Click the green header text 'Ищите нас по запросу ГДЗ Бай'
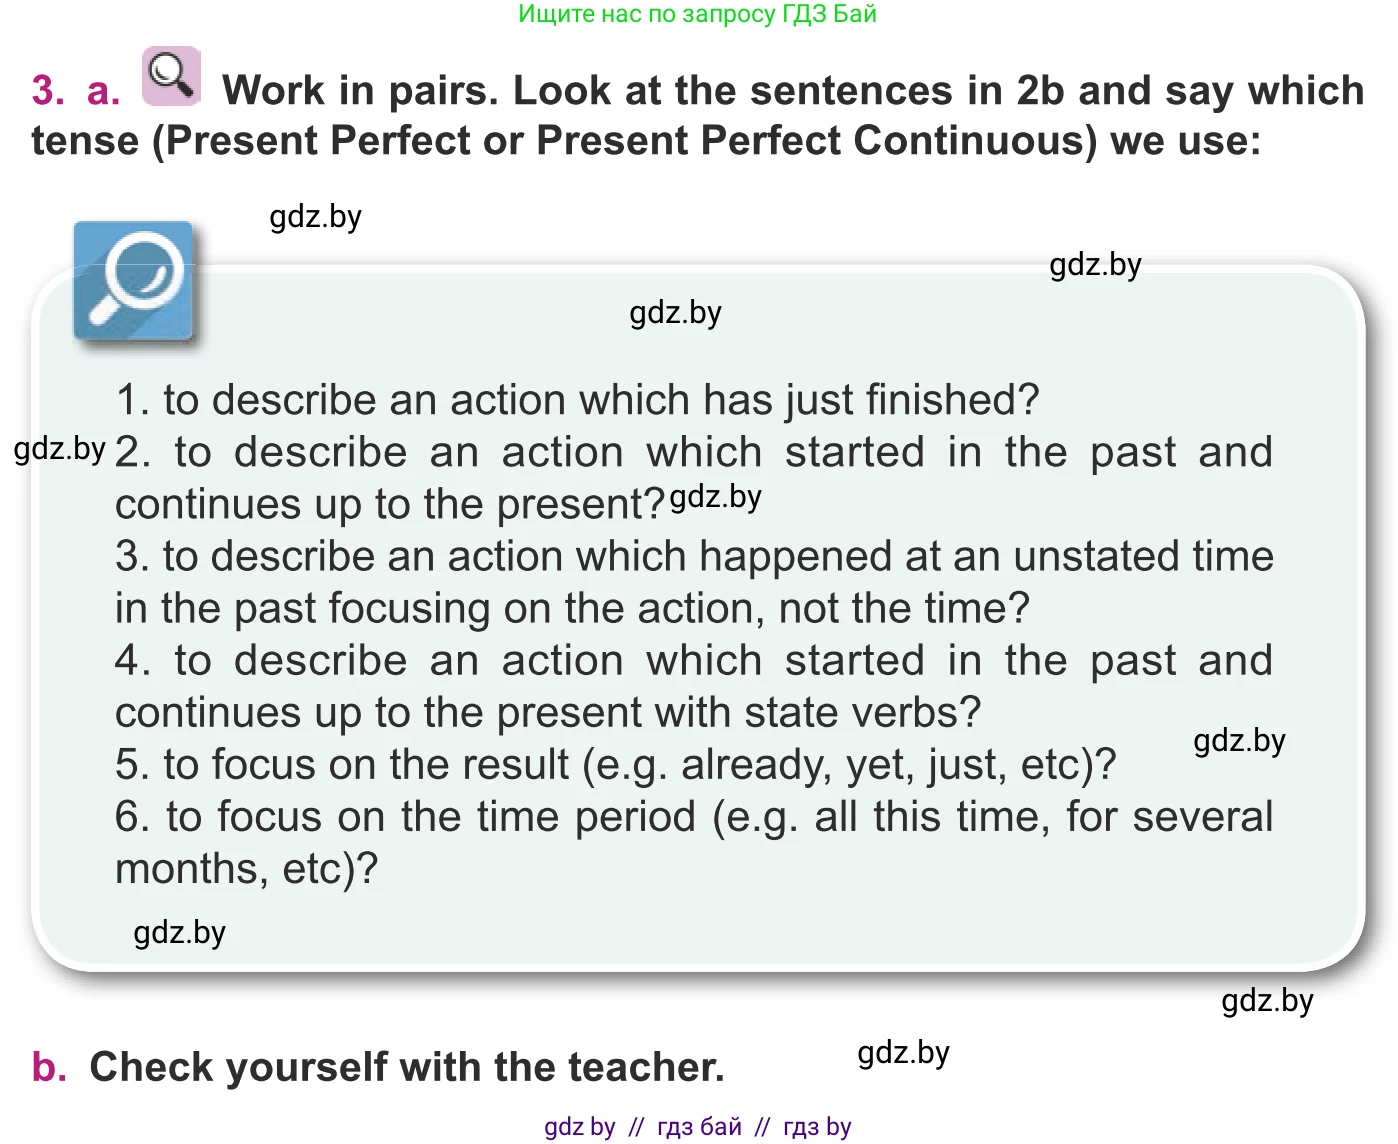 (697, 14)
